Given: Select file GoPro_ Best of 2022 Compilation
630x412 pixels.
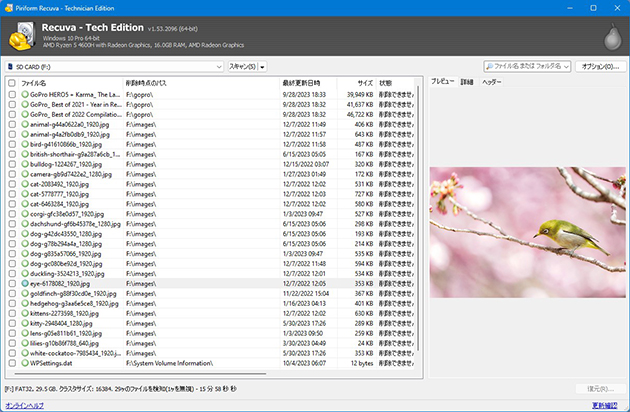Looking at the screenshot, I should (76, 115).
